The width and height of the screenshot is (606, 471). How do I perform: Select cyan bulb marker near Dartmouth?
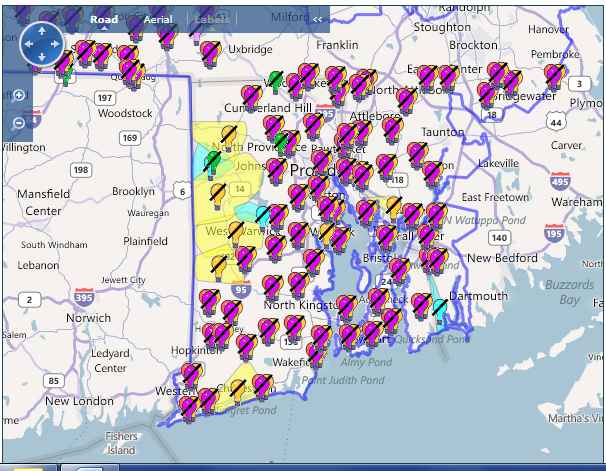coord(439,309)
